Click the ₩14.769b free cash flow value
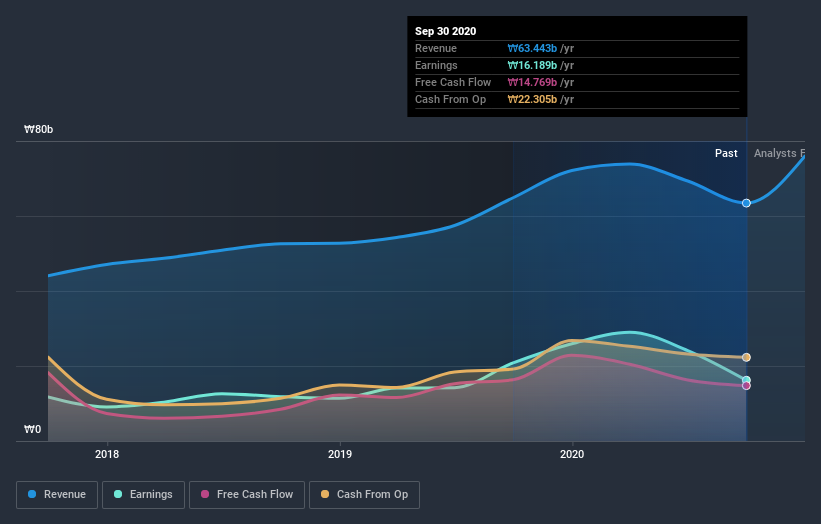Image resolution: width=821 pixels, height=524 pixels. [532, 83]
